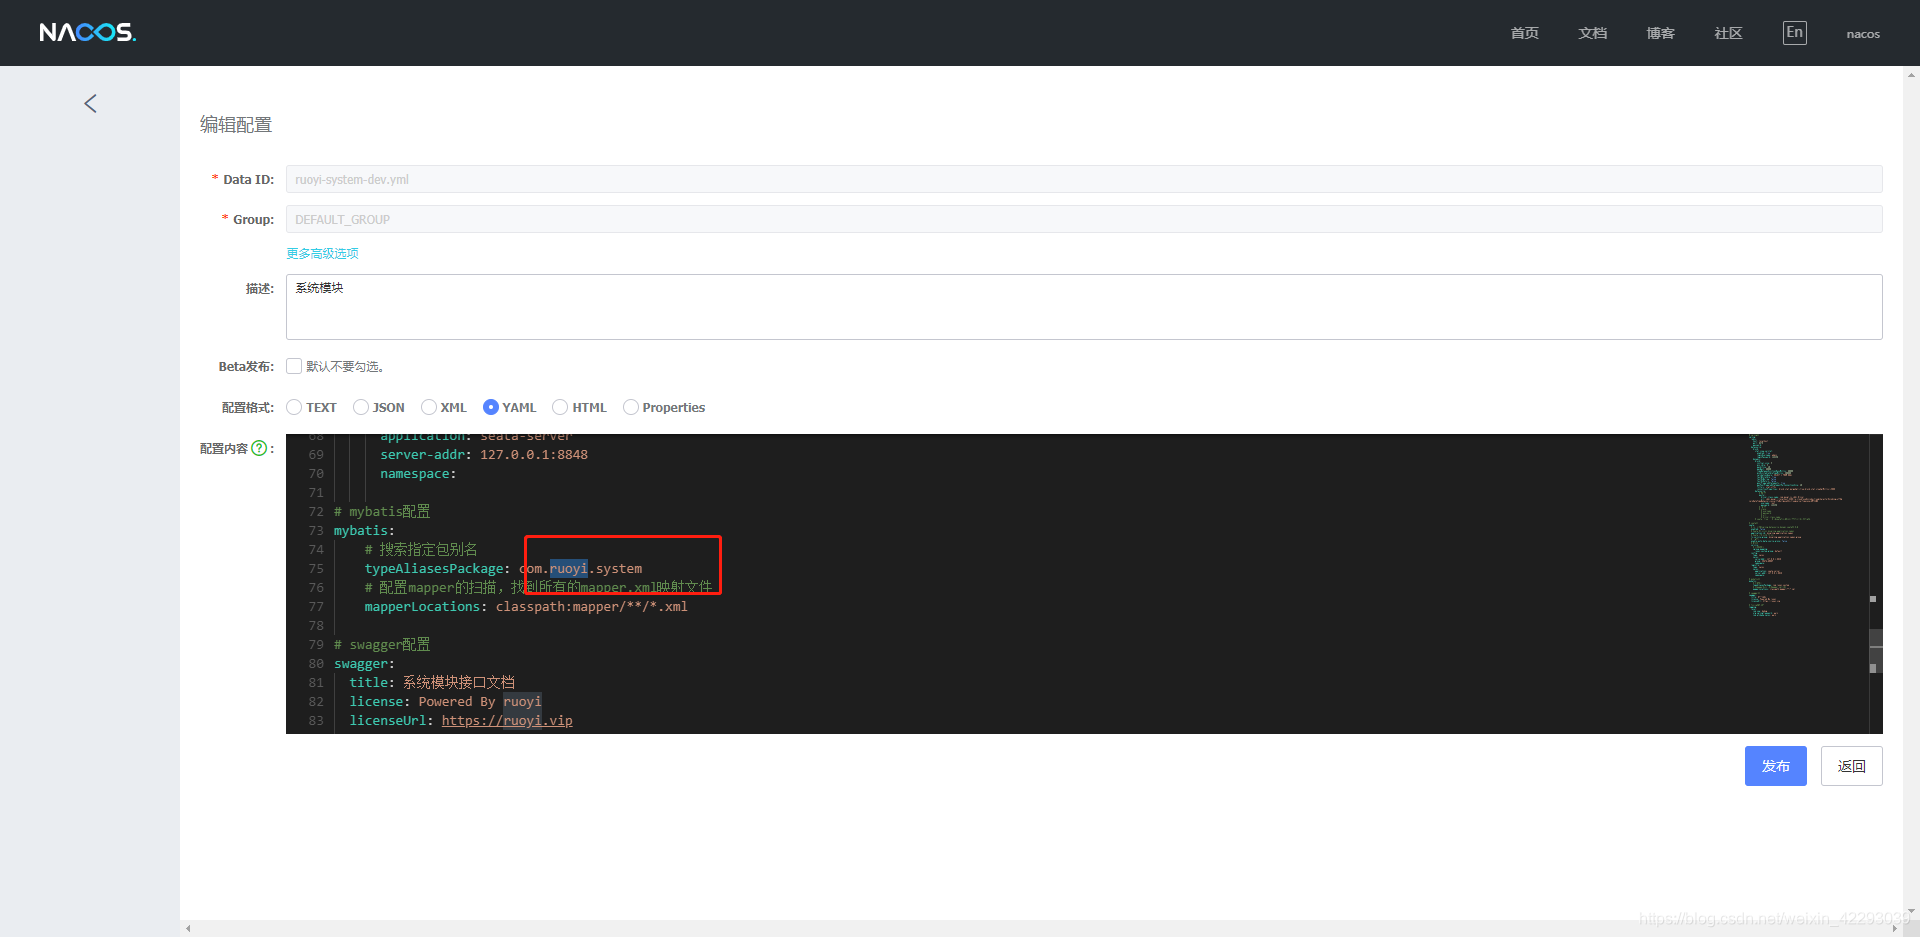Image resolution: width=1920 pixels, height=937 pixels.
Task: Toggle the Beta发布 checkbox
Action: click(294, 366)
